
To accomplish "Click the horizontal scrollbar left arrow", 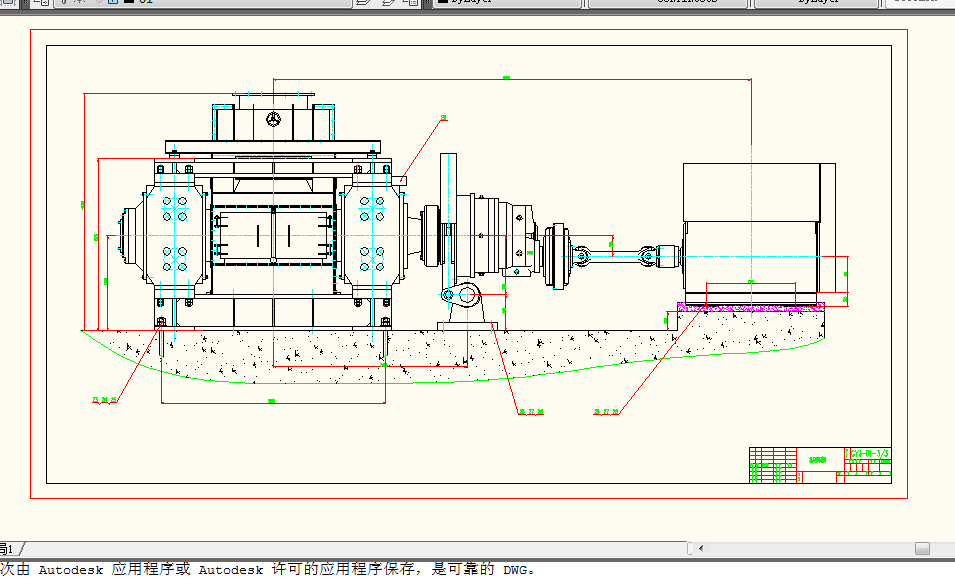I will pos(700,548).
